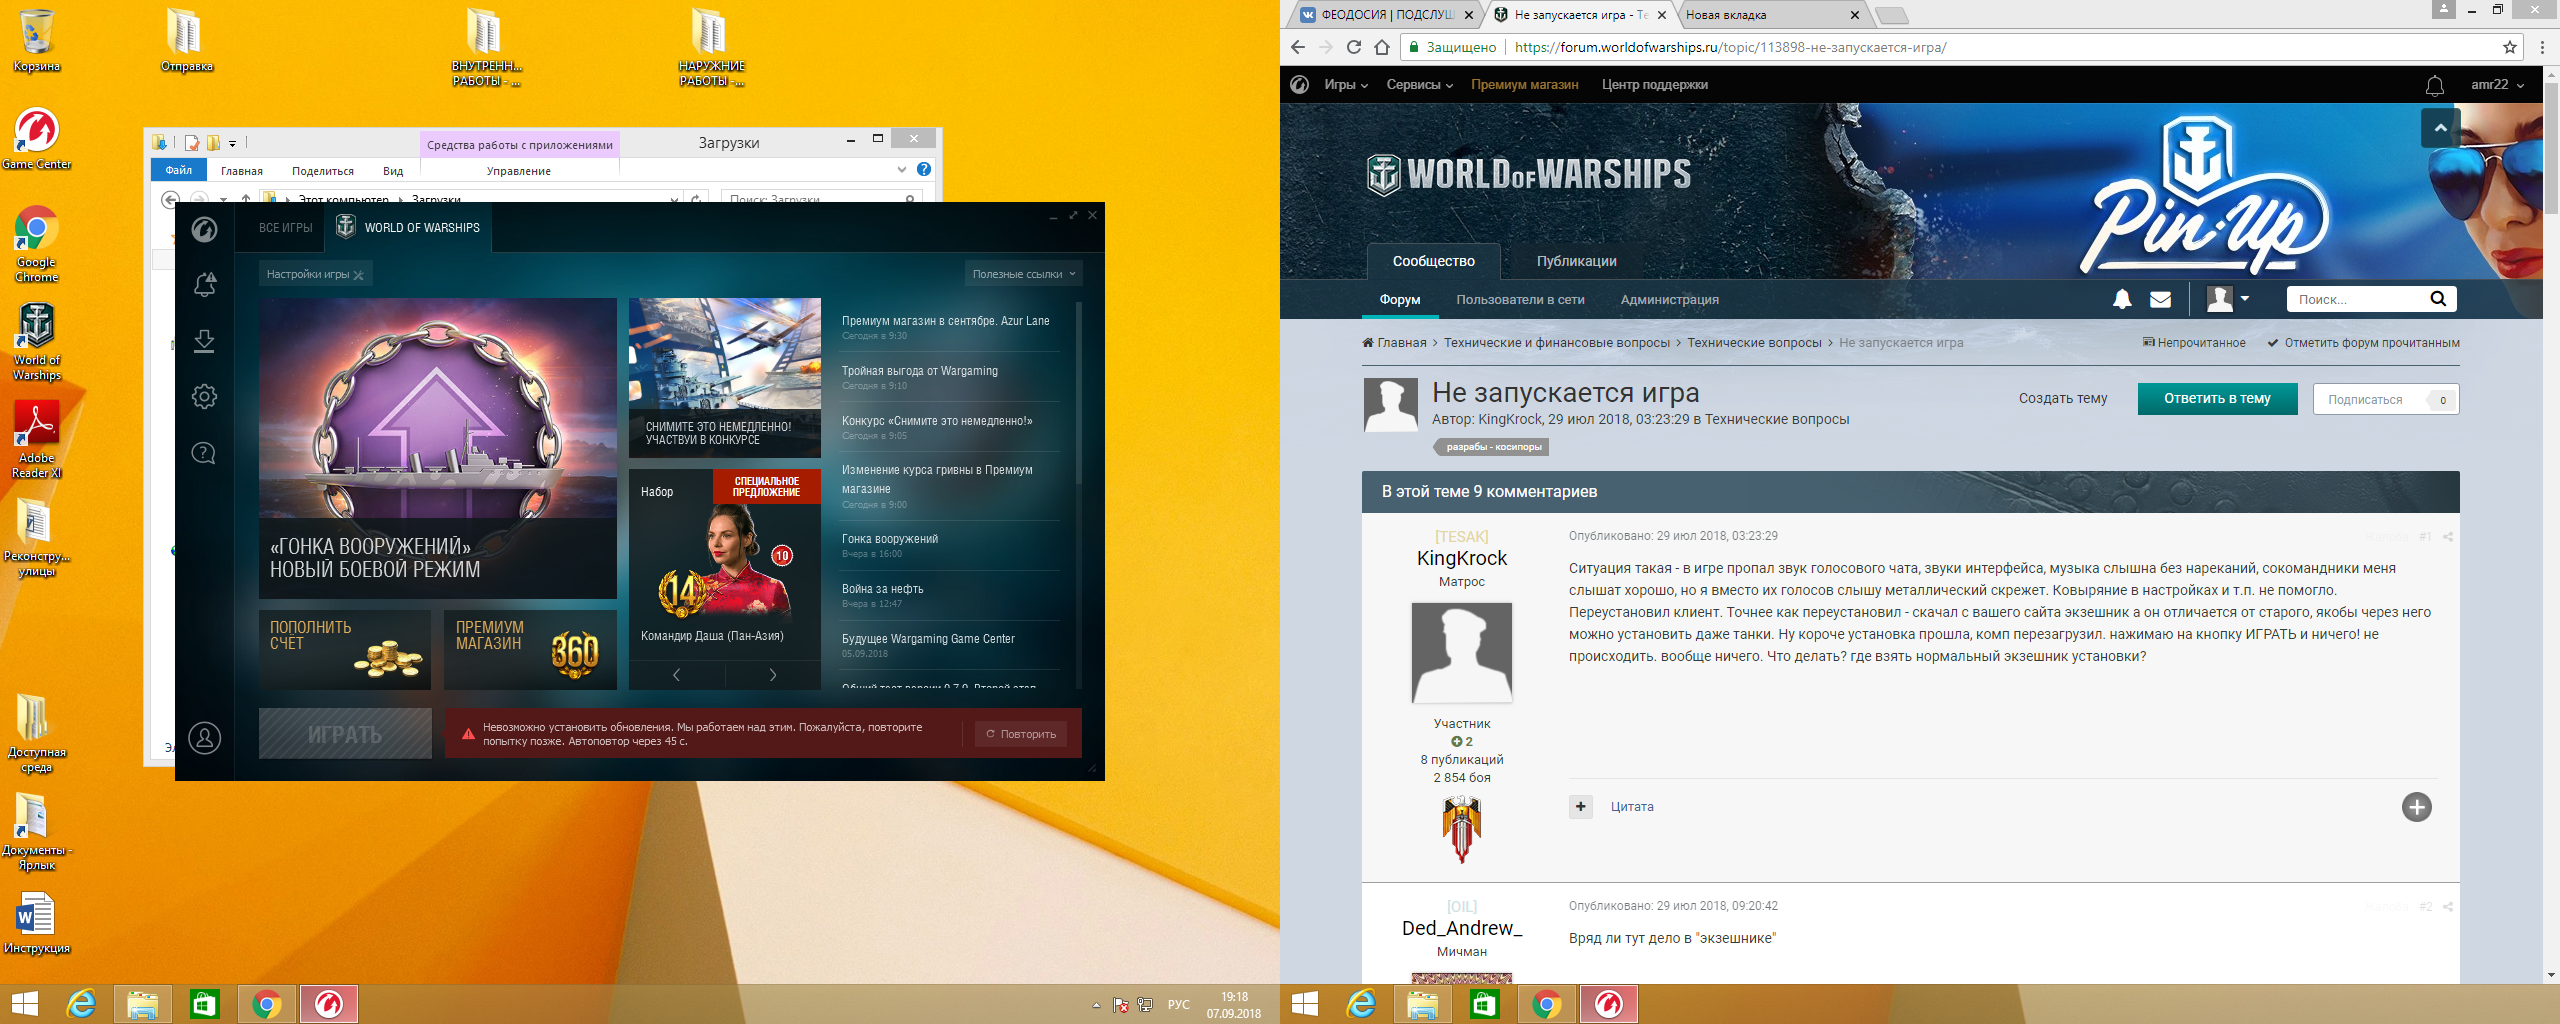
Task: Click Chrome home button
Action: point(1382,47)
